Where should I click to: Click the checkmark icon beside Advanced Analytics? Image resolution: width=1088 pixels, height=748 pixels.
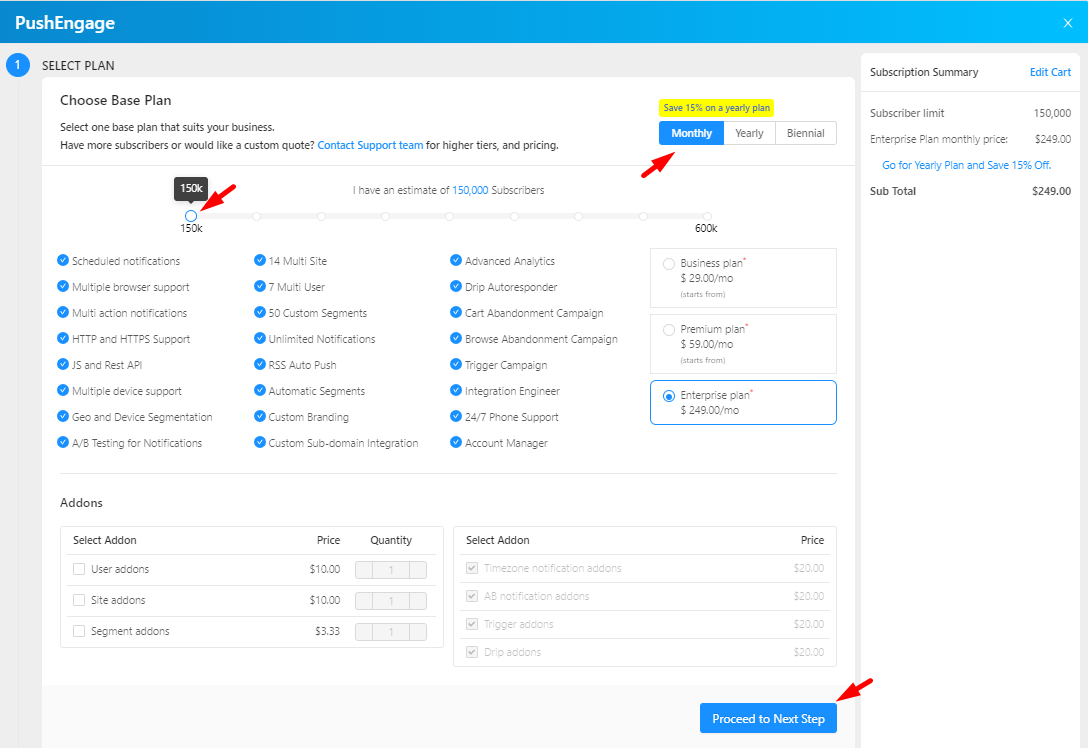(456, 260)
